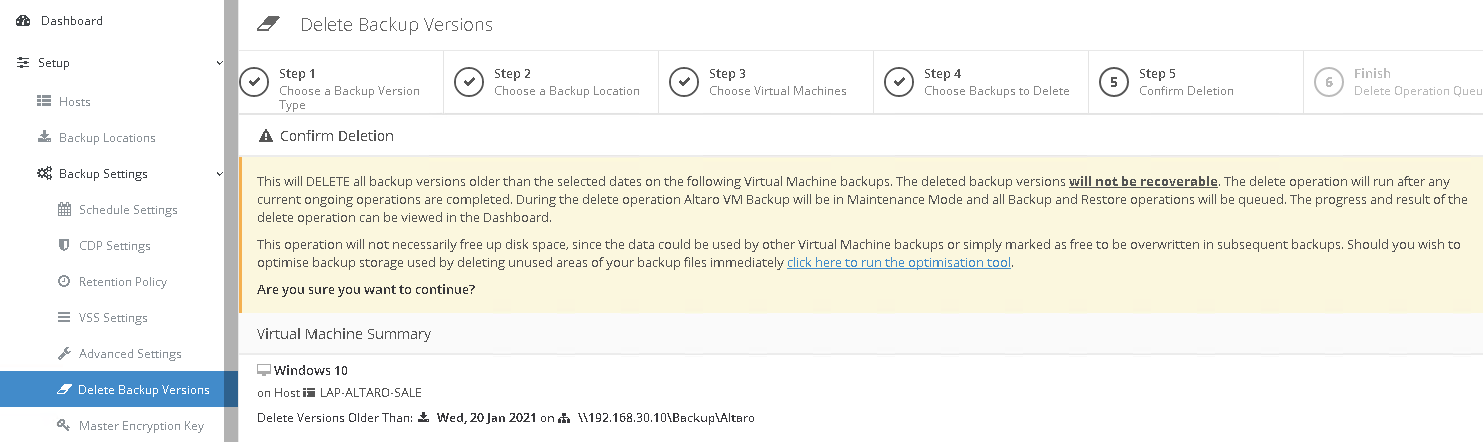Screen dimensions: 1483x442
Task: Click the Retention Policy clock icon
Action: (64, 282)
